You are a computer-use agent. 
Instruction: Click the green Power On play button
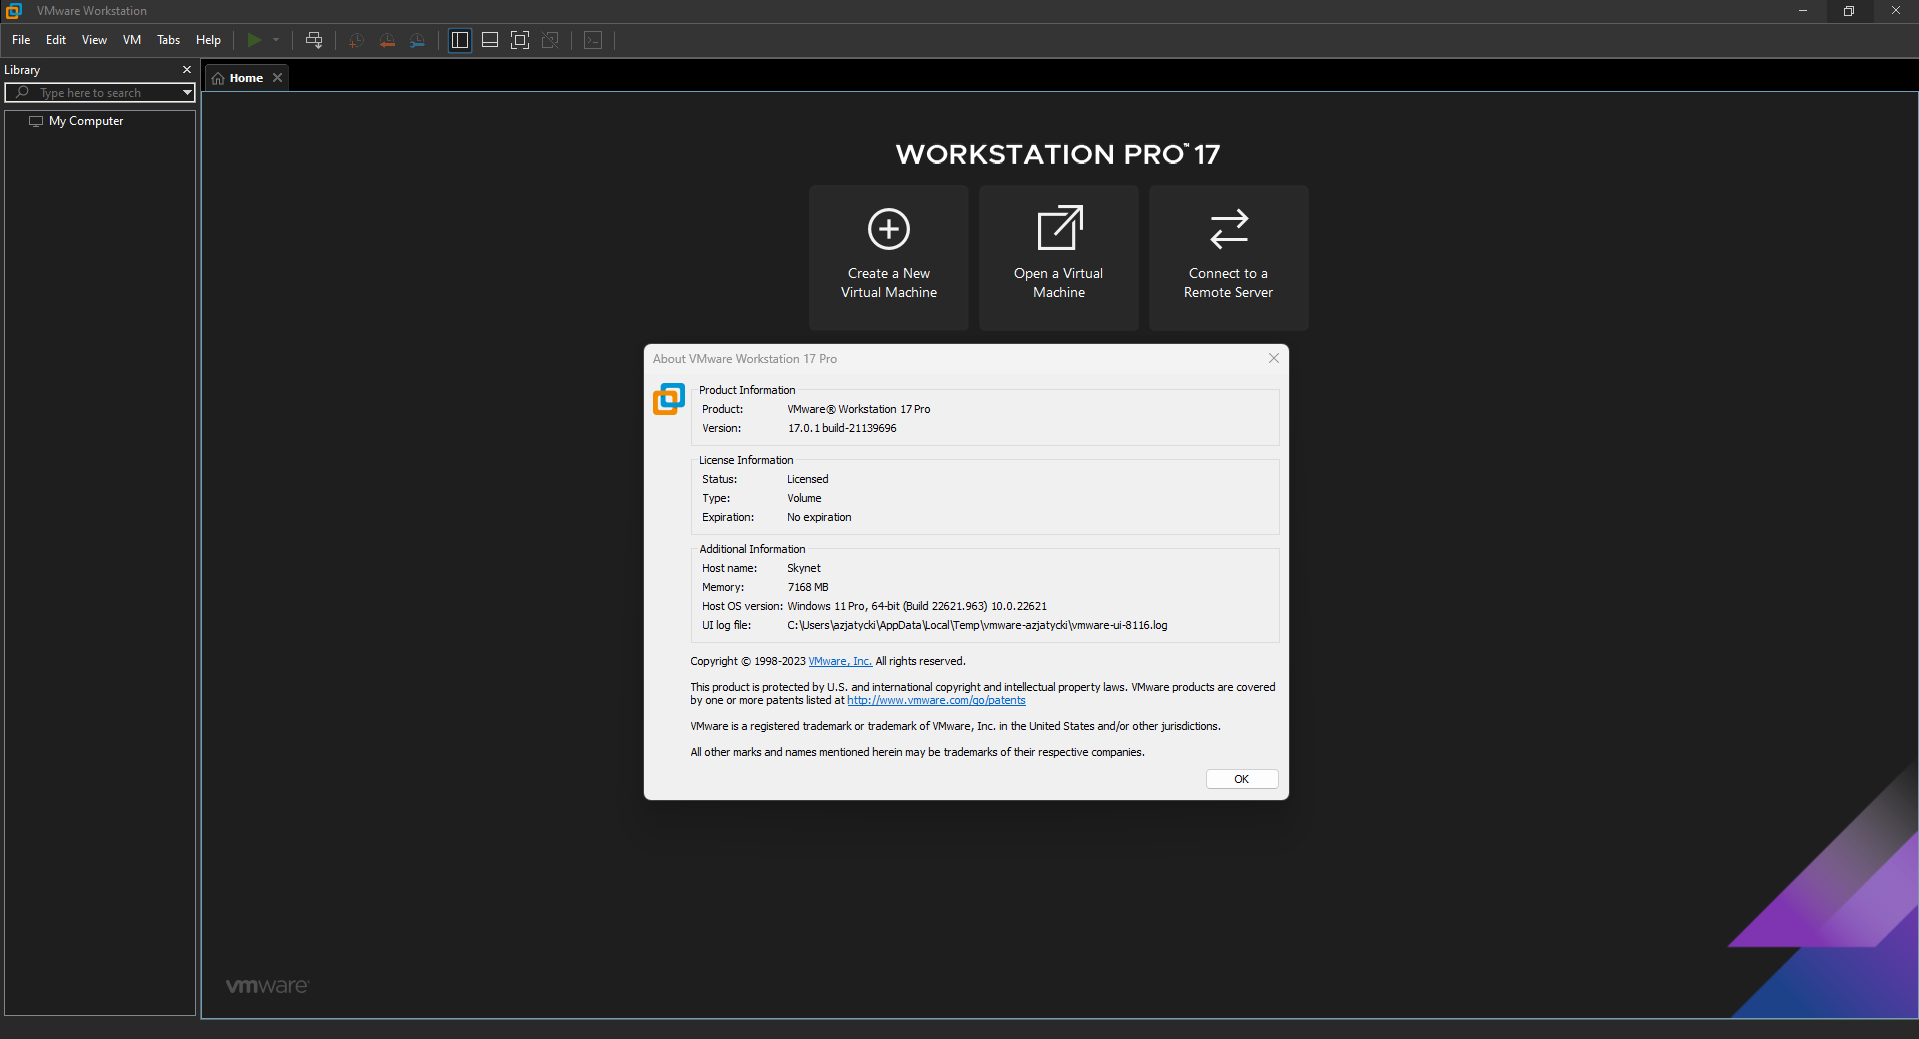coord(254,40)
